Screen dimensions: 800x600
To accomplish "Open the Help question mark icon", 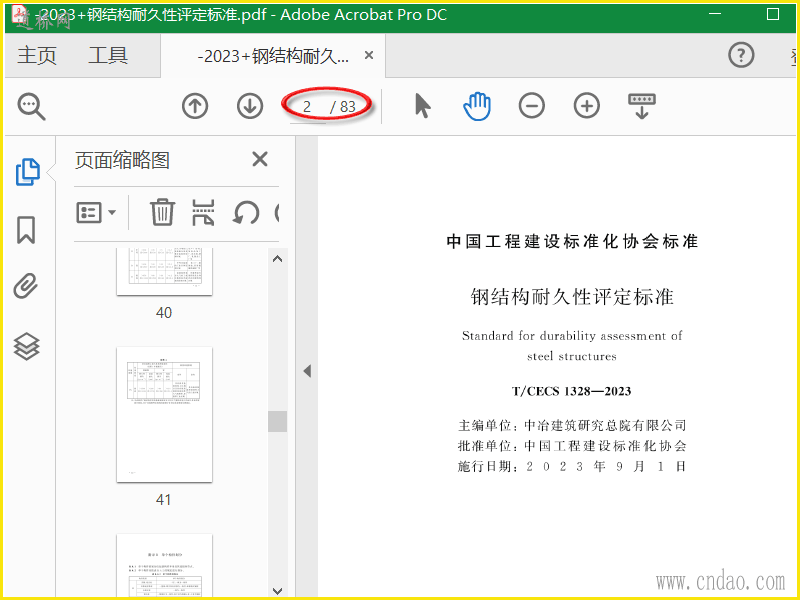I will coord(741,55).
